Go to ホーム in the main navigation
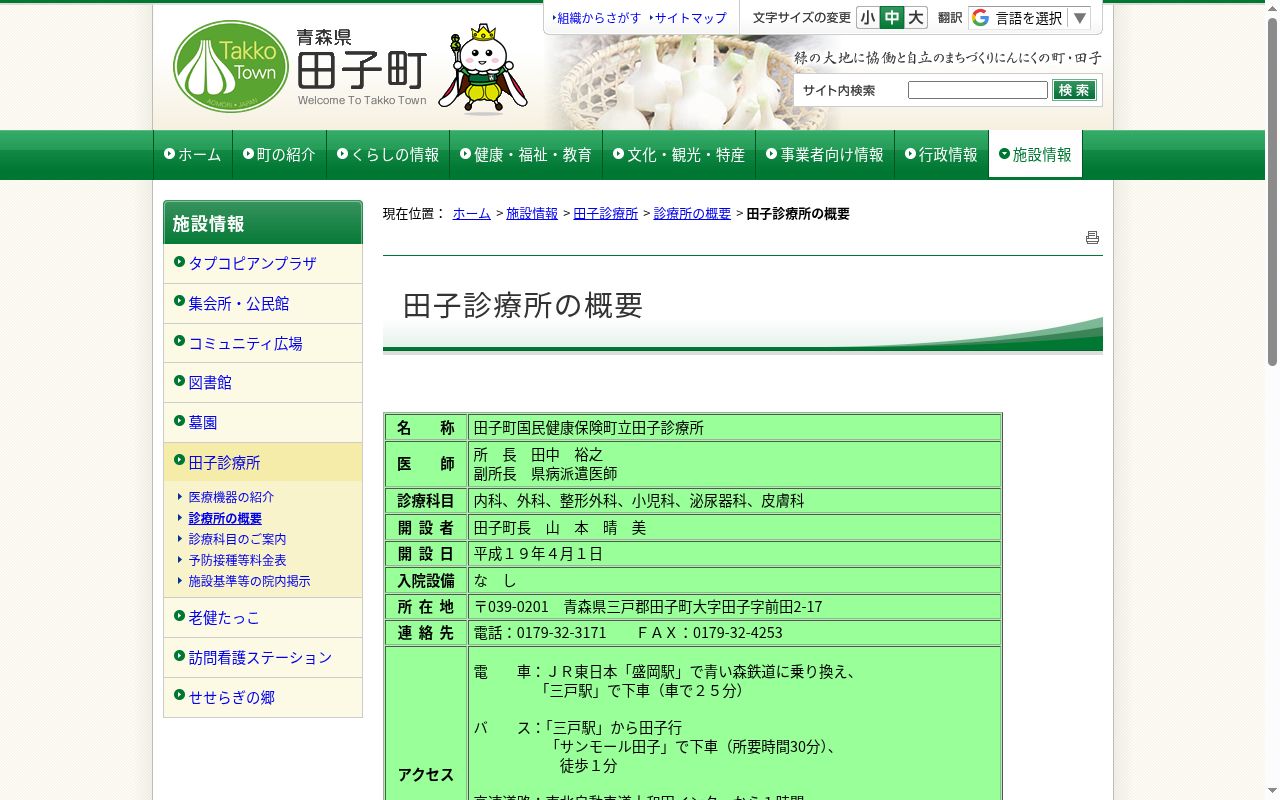This screenshot has height=800, width=1280. pos(193,155)
